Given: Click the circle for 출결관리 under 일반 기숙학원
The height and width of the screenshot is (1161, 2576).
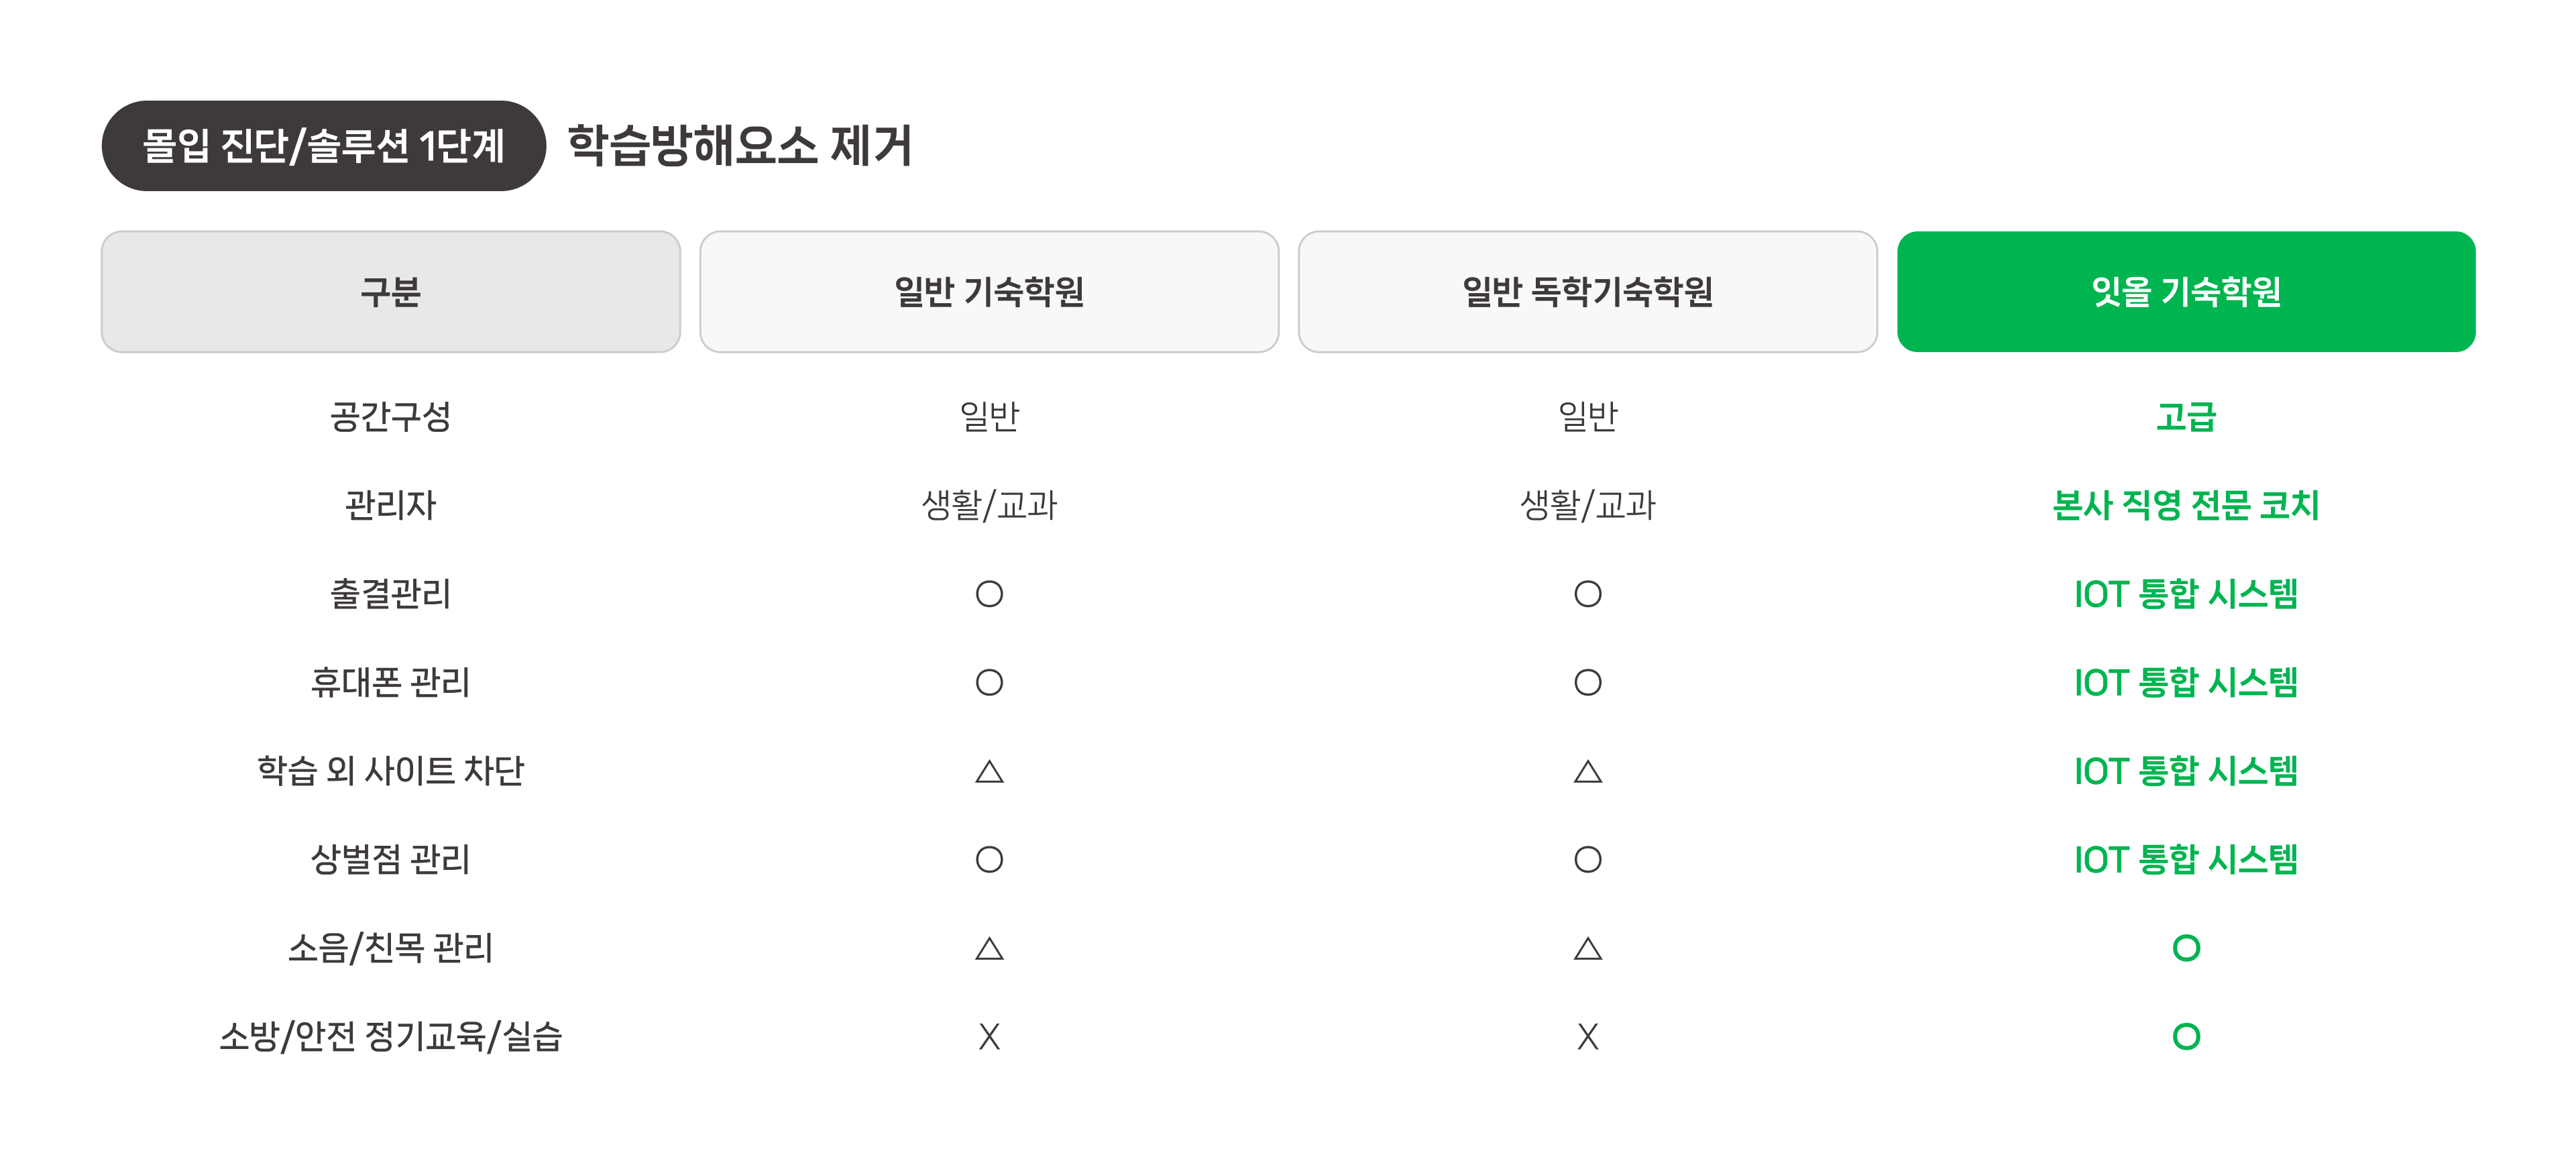Looking at the screenshot, I should [989, 594].
